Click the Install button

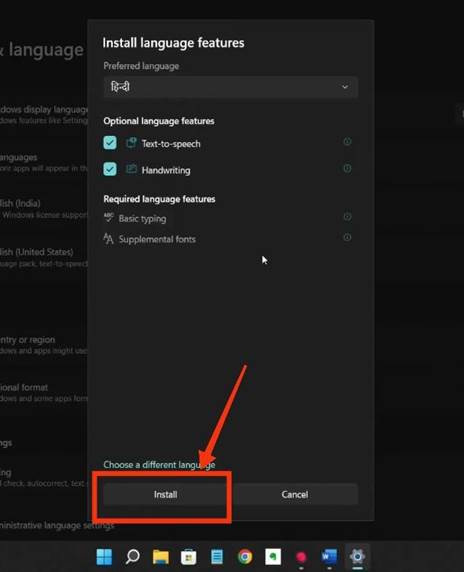point(166,494)
